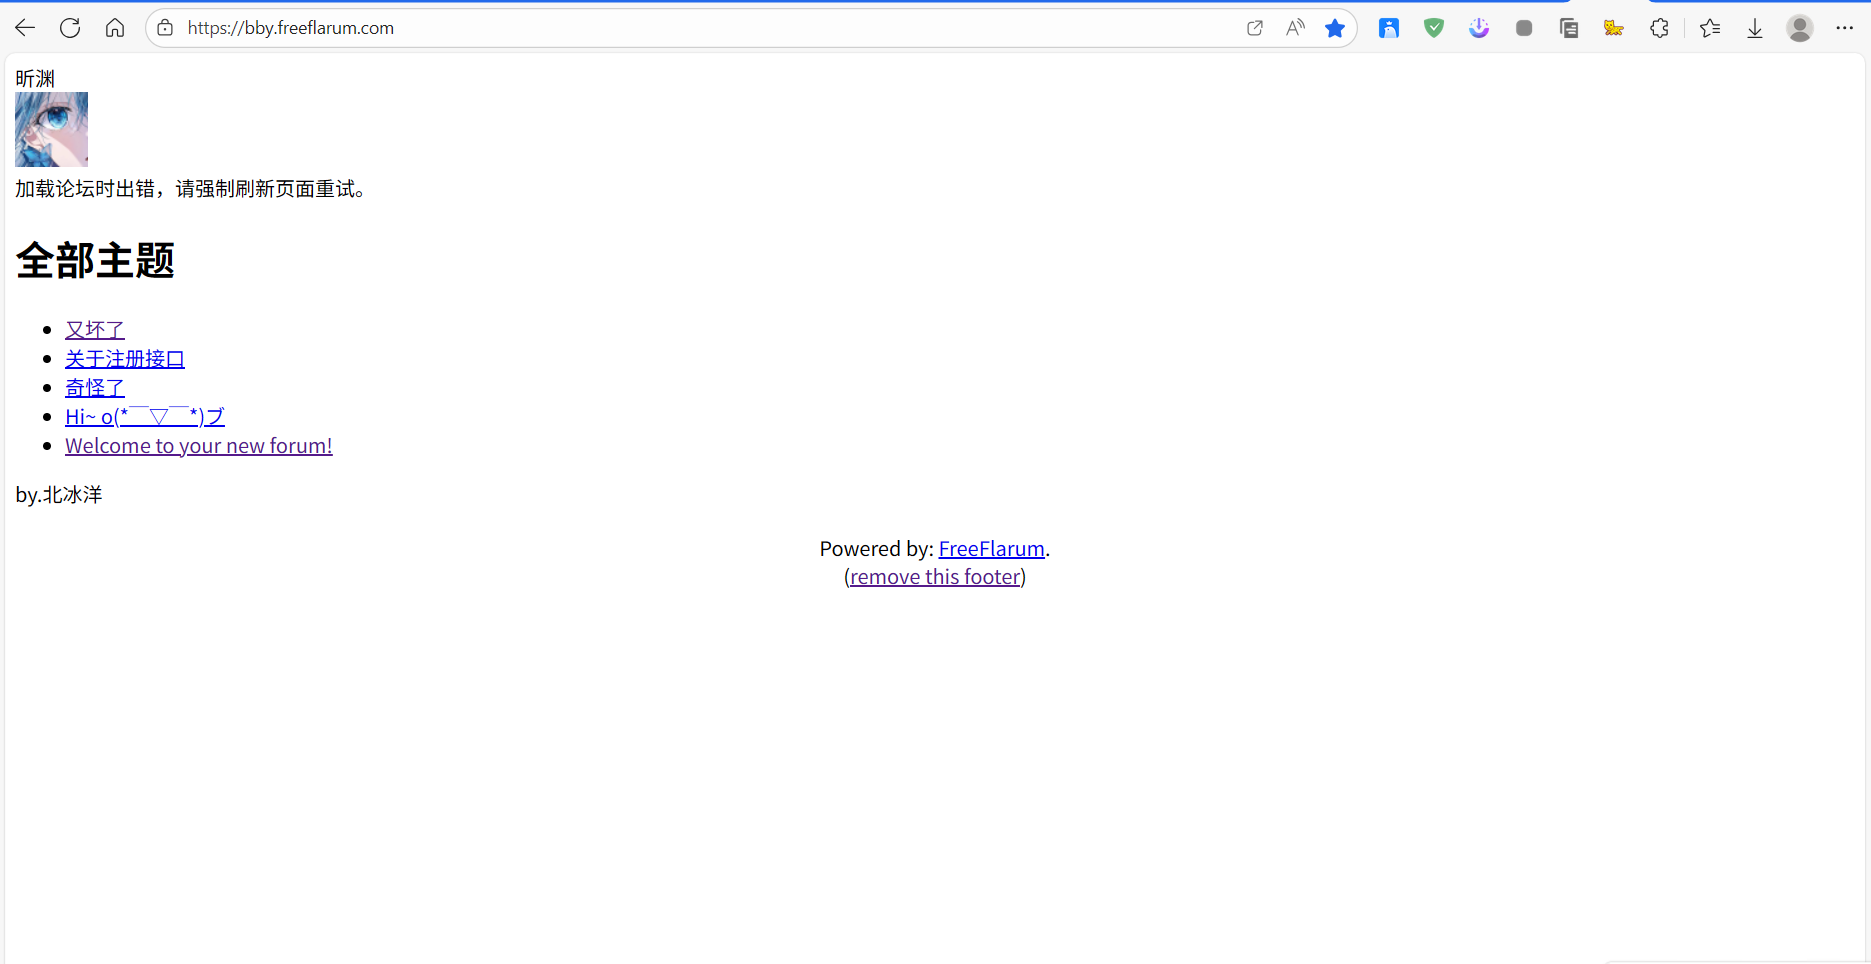Expand the Settings and more menu
Viewport: 1871px width, 964px height.
click(x=1845, y=28)
